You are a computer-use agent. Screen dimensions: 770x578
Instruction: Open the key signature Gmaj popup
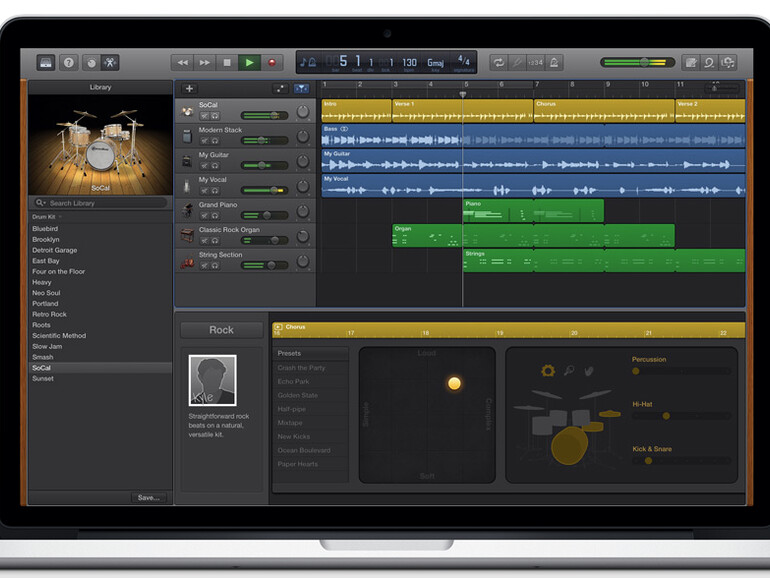[x=435, y=62]
